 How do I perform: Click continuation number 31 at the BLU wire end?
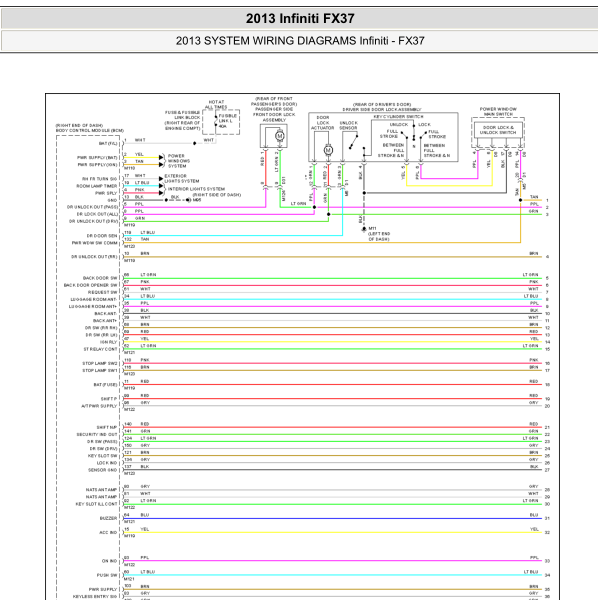(x=547, y=518)
